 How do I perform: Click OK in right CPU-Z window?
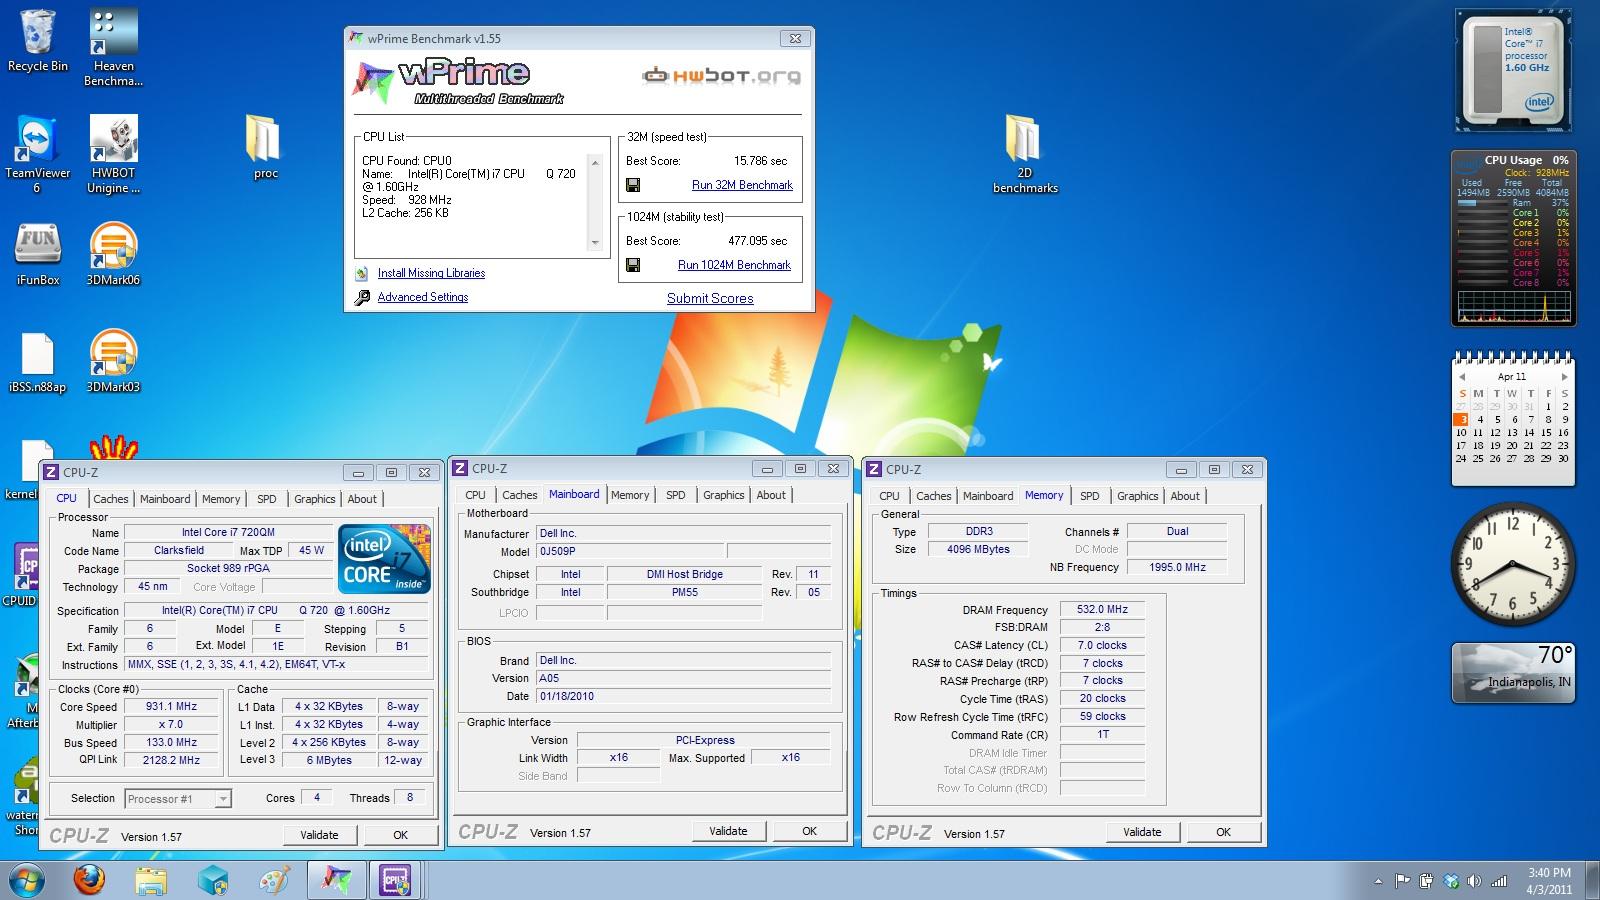point(1223,832)
